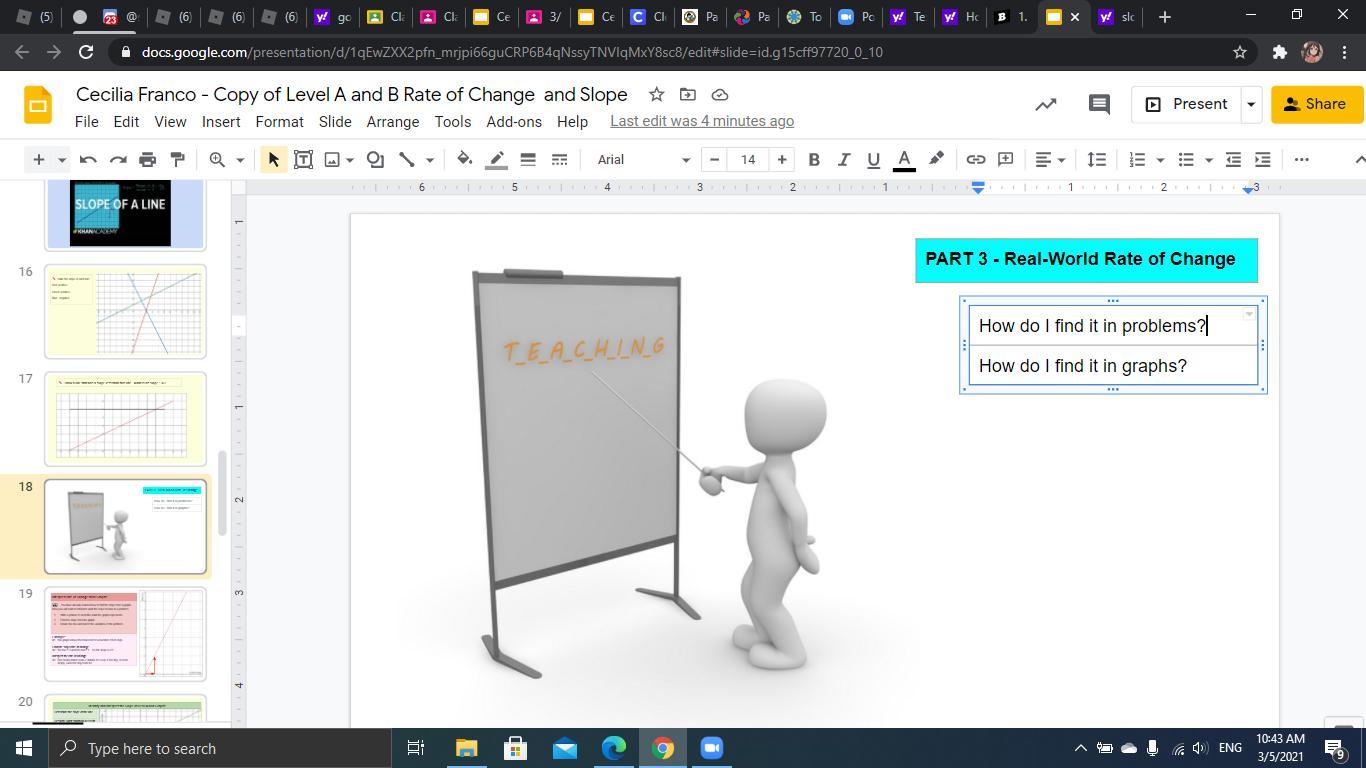Toggle italic formatting
1366x768 pixels.
844,160
